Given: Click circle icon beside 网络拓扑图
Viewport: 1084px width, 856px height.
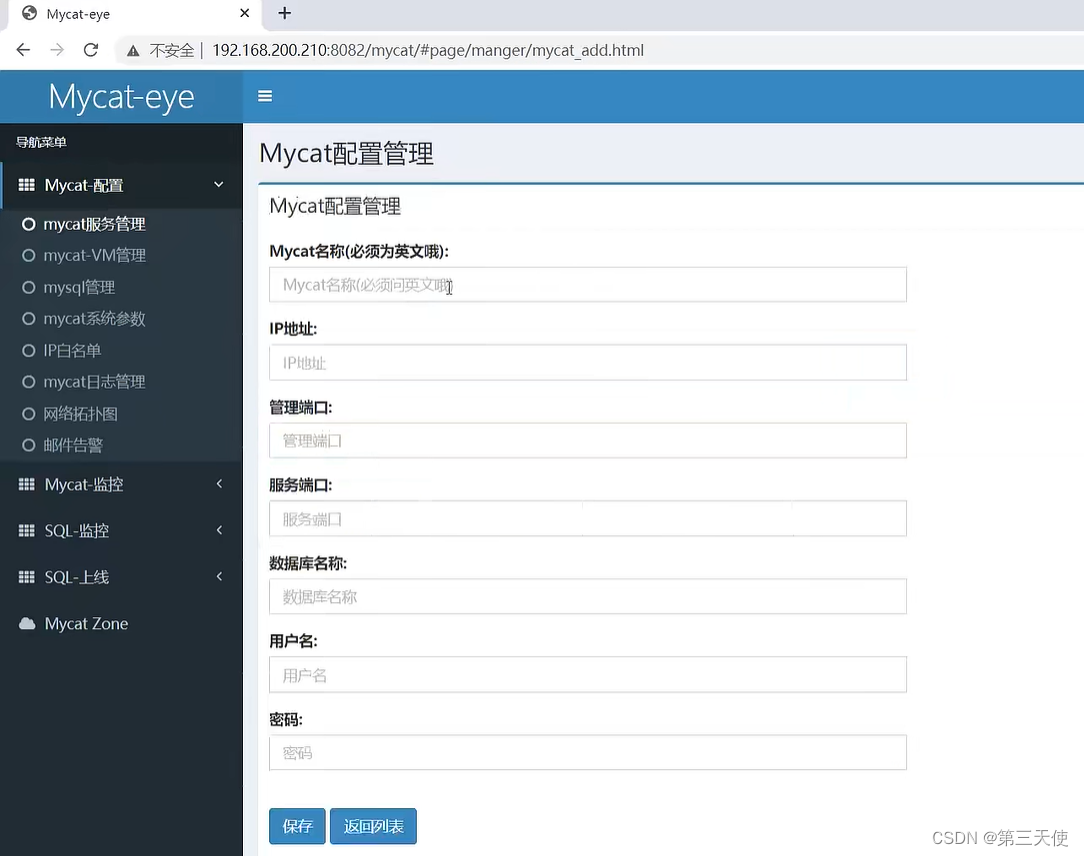Looking at the screenshot, I should point(28,413).
